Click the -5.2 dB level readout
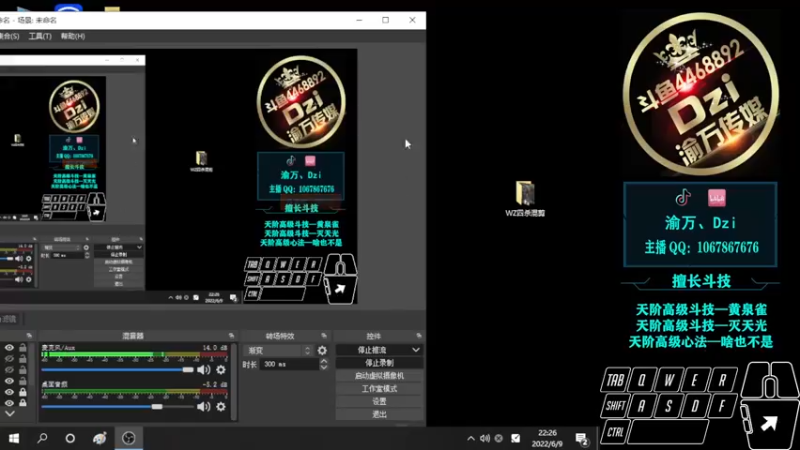The image size is (800, 450). point(214,384)
